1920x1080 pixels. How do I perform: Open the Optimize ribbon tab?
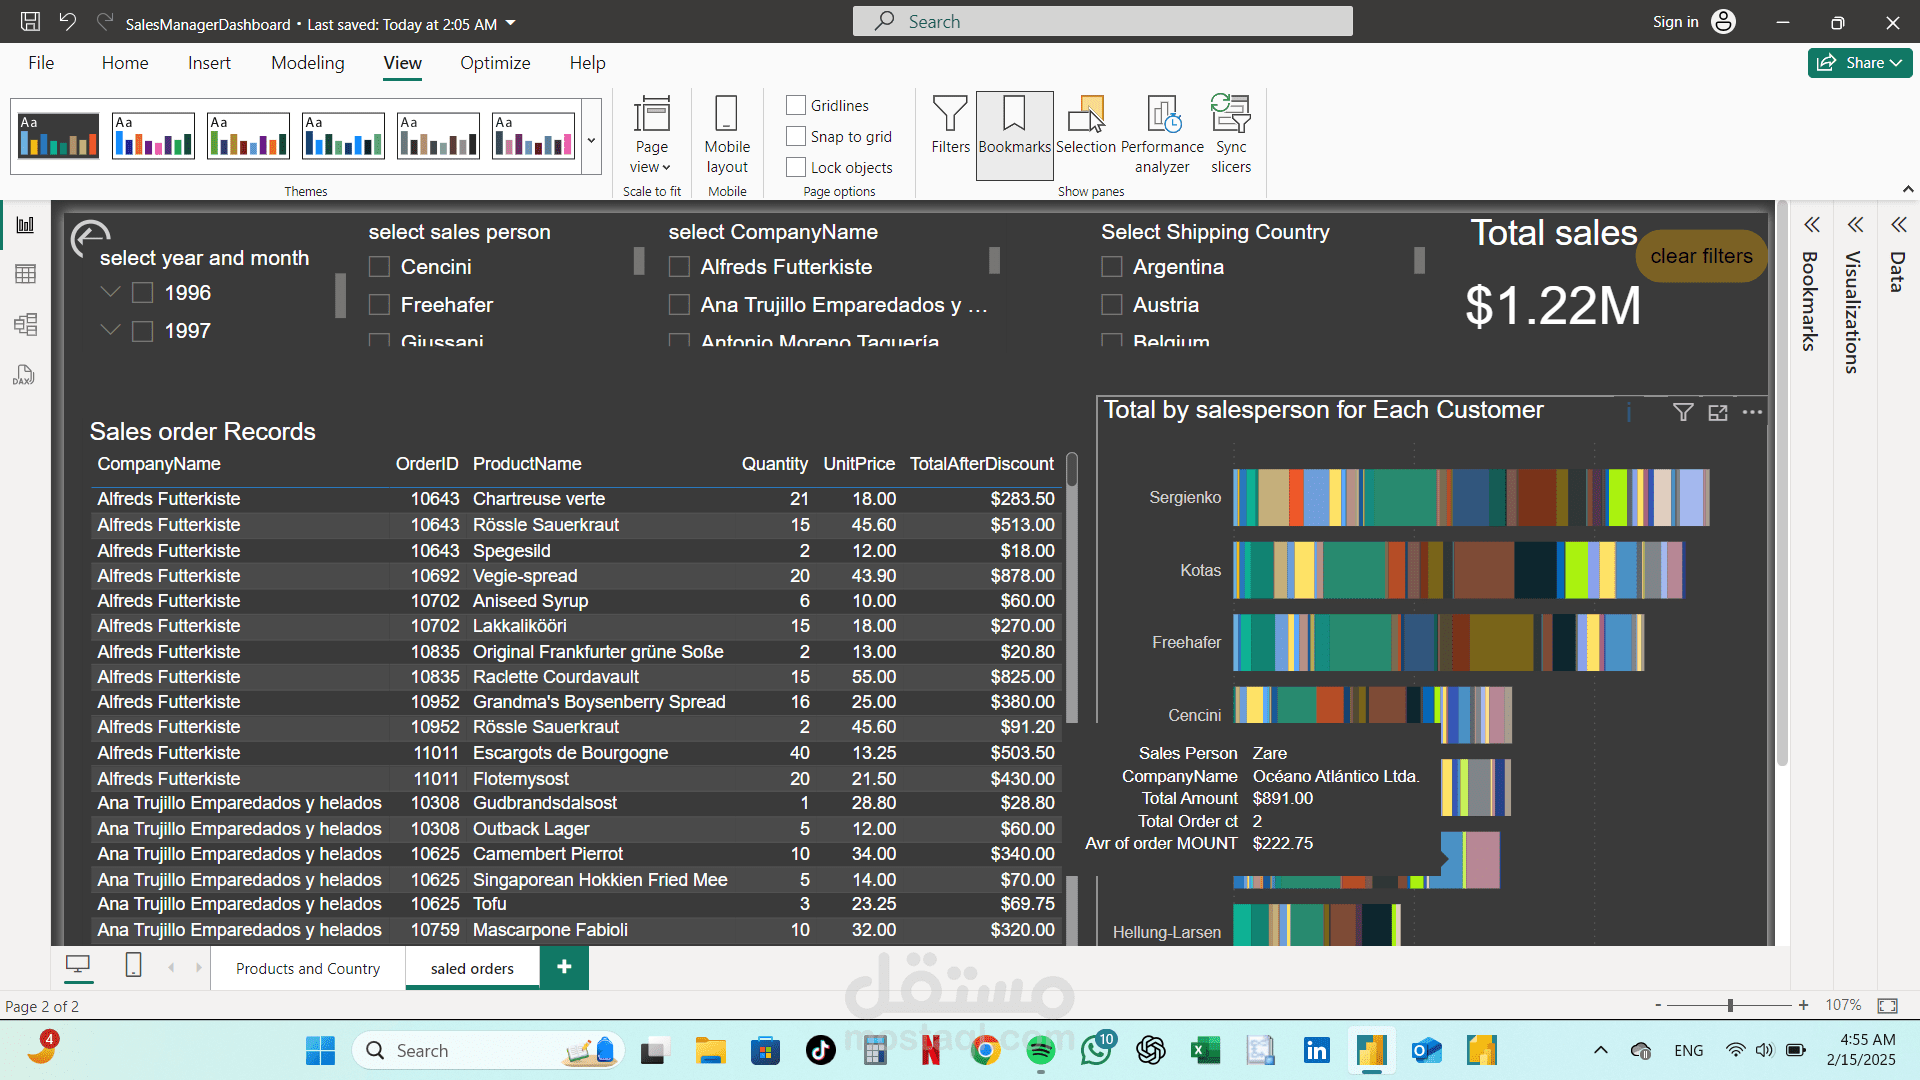point(495,63)
